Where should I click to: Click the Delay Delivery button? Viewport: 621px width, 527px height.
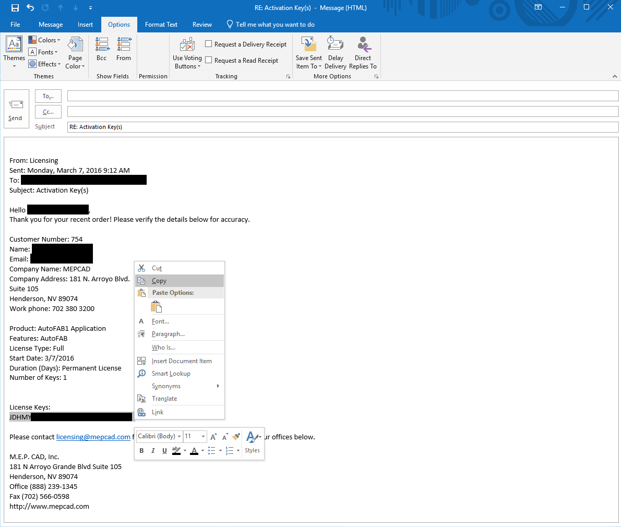[x=335, y=53]
